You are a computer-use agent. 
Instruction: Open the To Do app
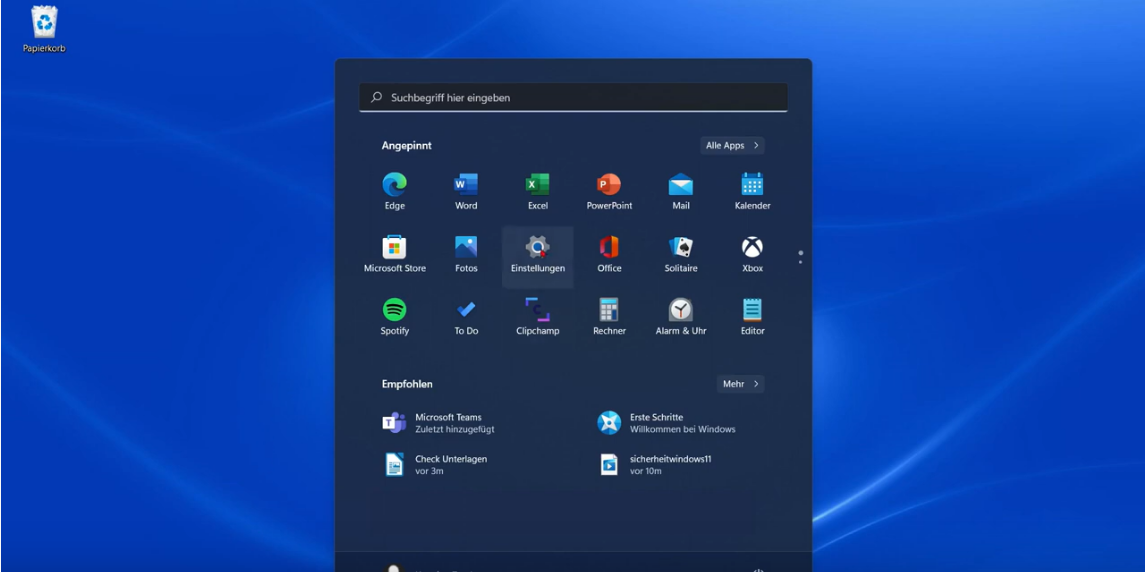tap(466, 317)
